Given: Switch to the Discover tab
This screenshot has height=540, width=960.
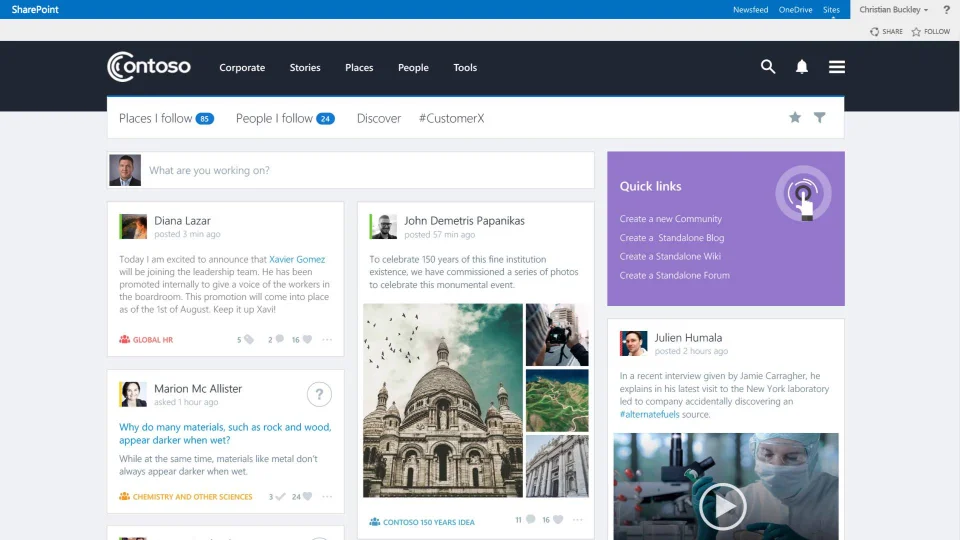Looking at the screenshot, I should 378,118.
